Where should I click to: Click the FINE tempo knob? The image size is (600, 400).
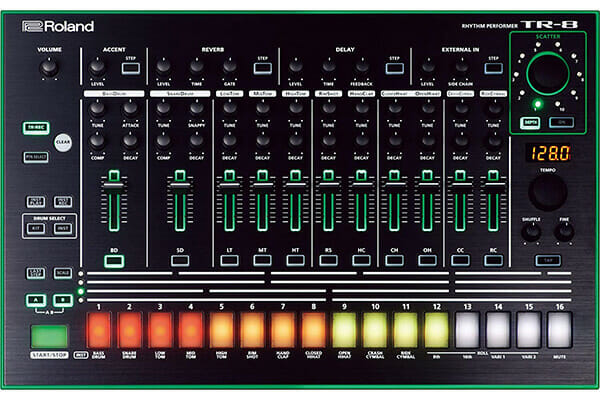tap(564, 232)
